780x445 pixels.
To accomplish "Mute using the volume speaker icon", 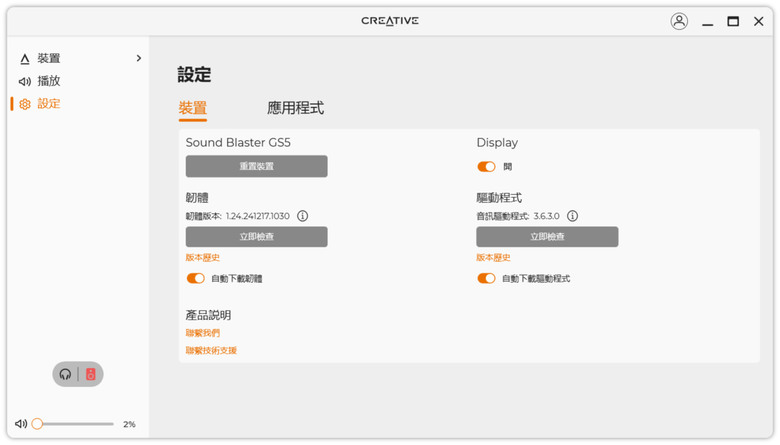I will [21, 424].
